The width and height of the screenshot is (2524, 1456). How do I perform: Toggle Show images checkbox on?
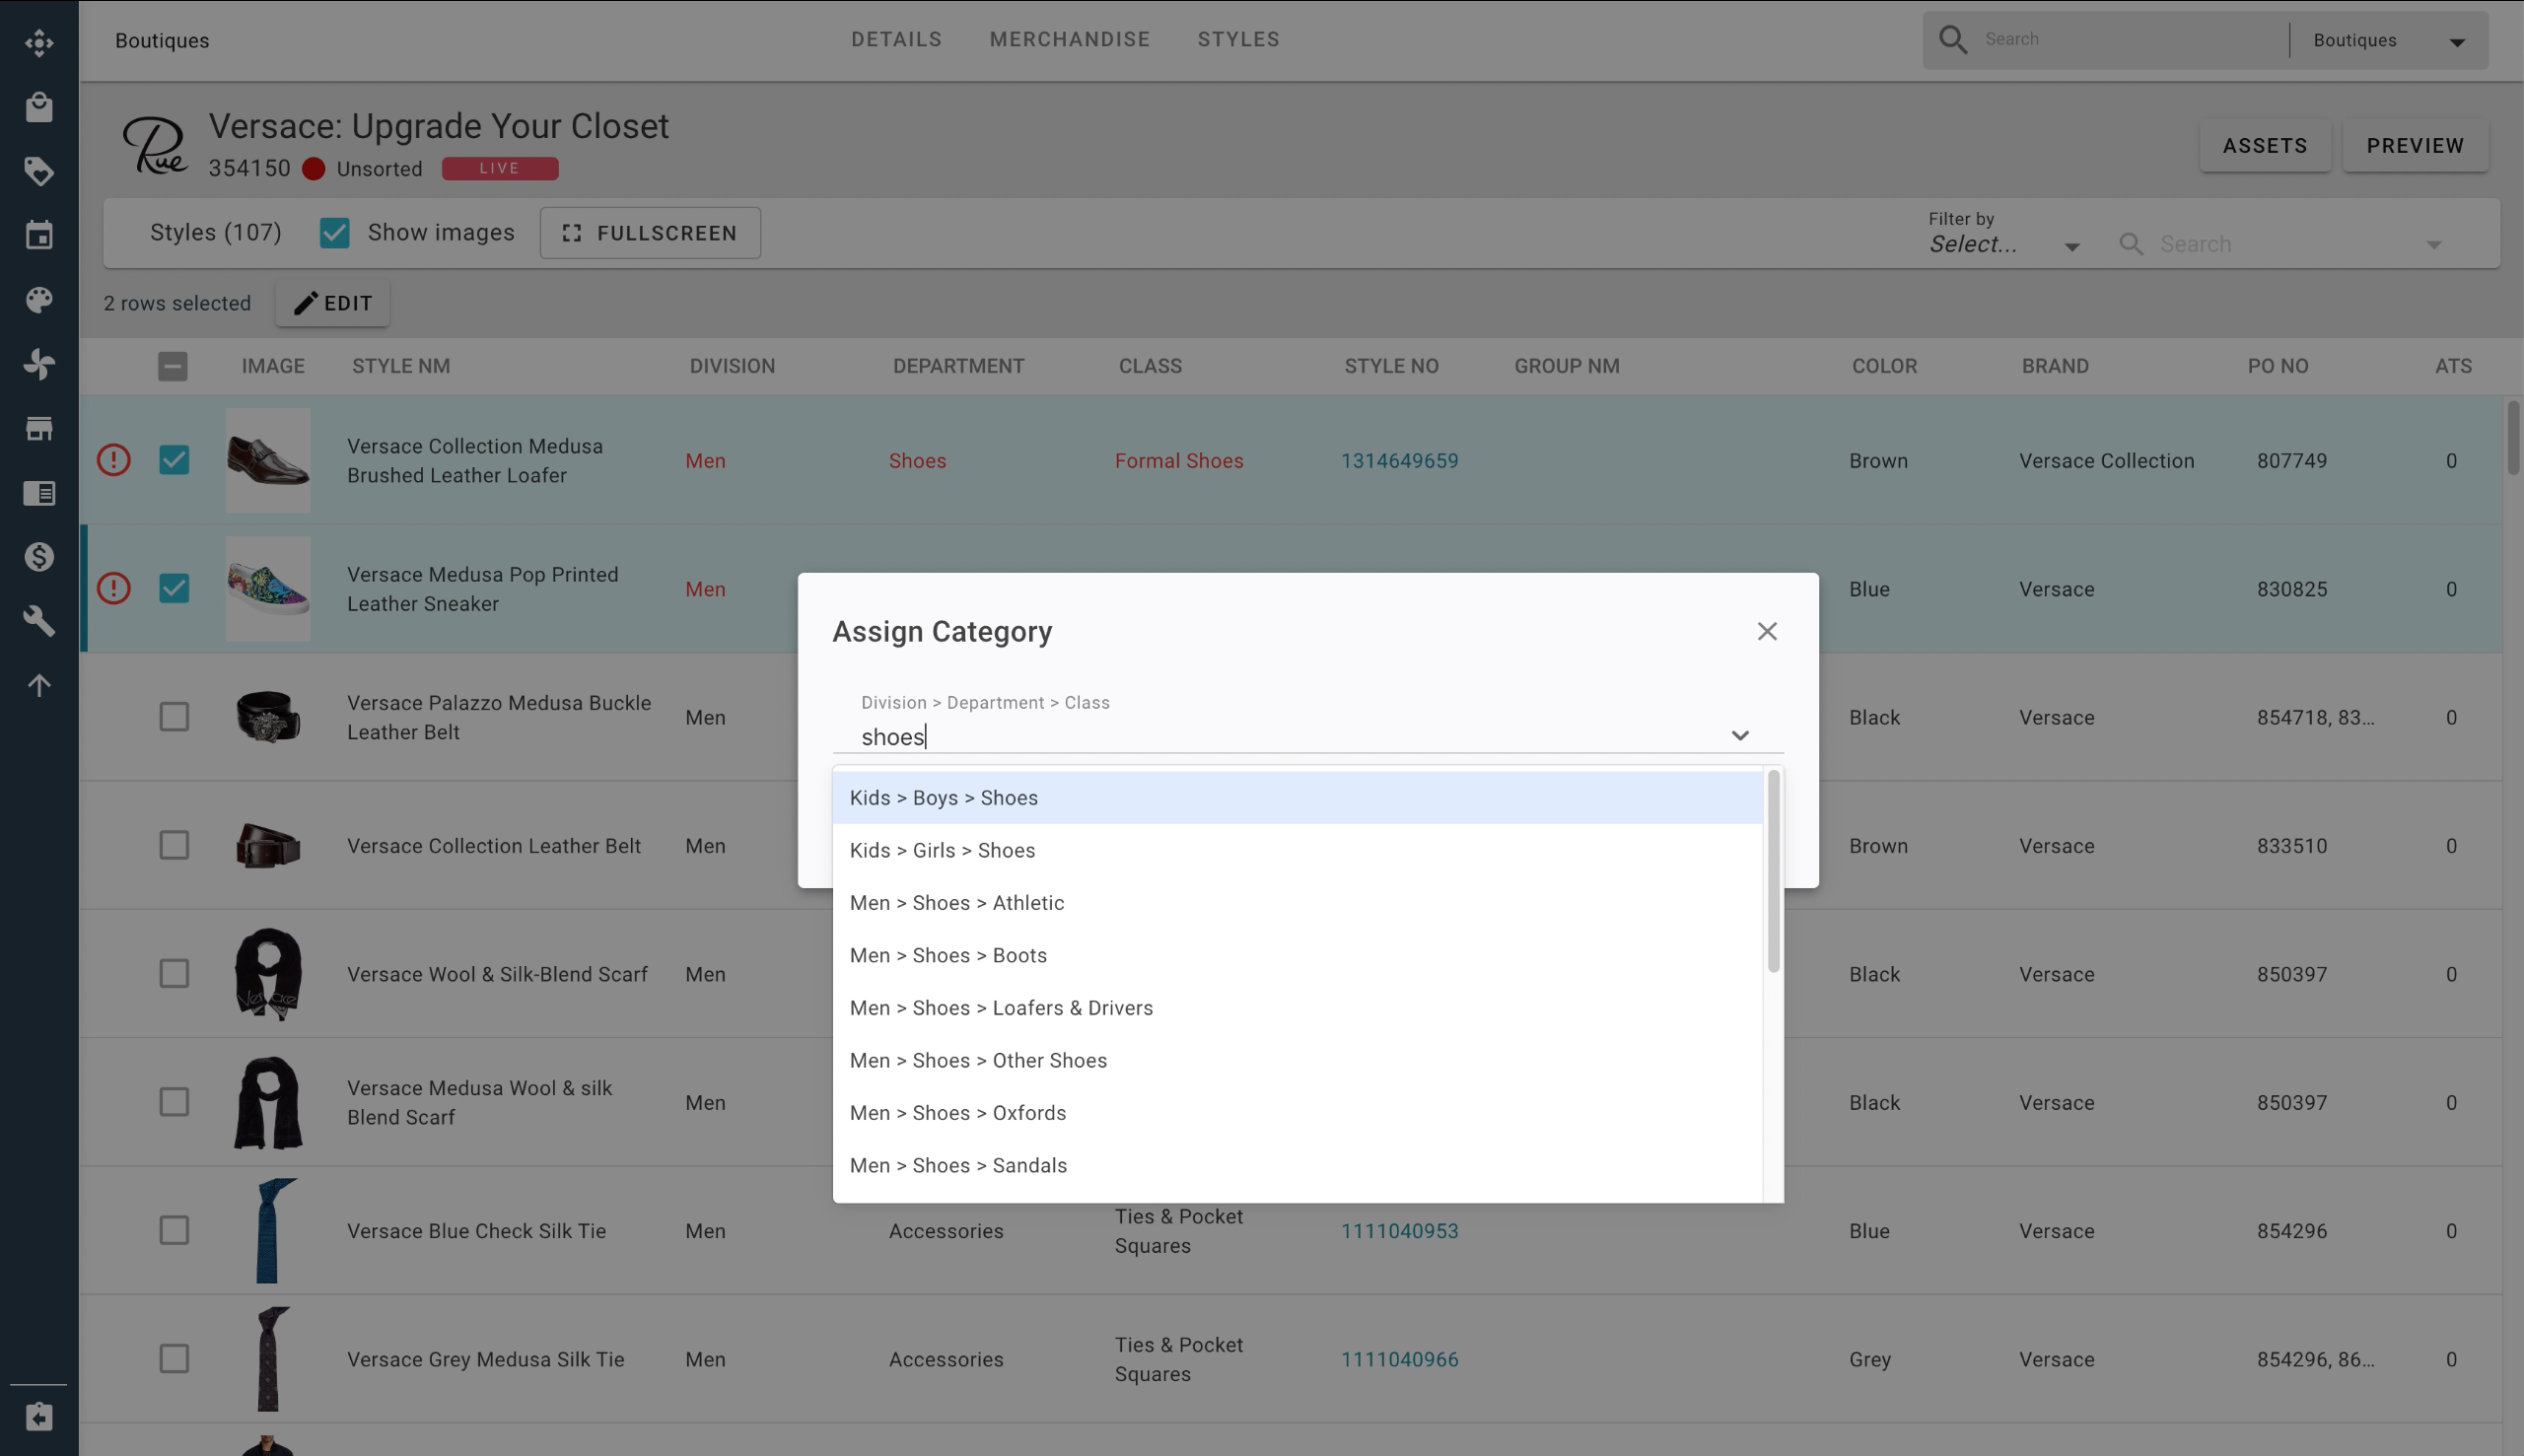333,231
